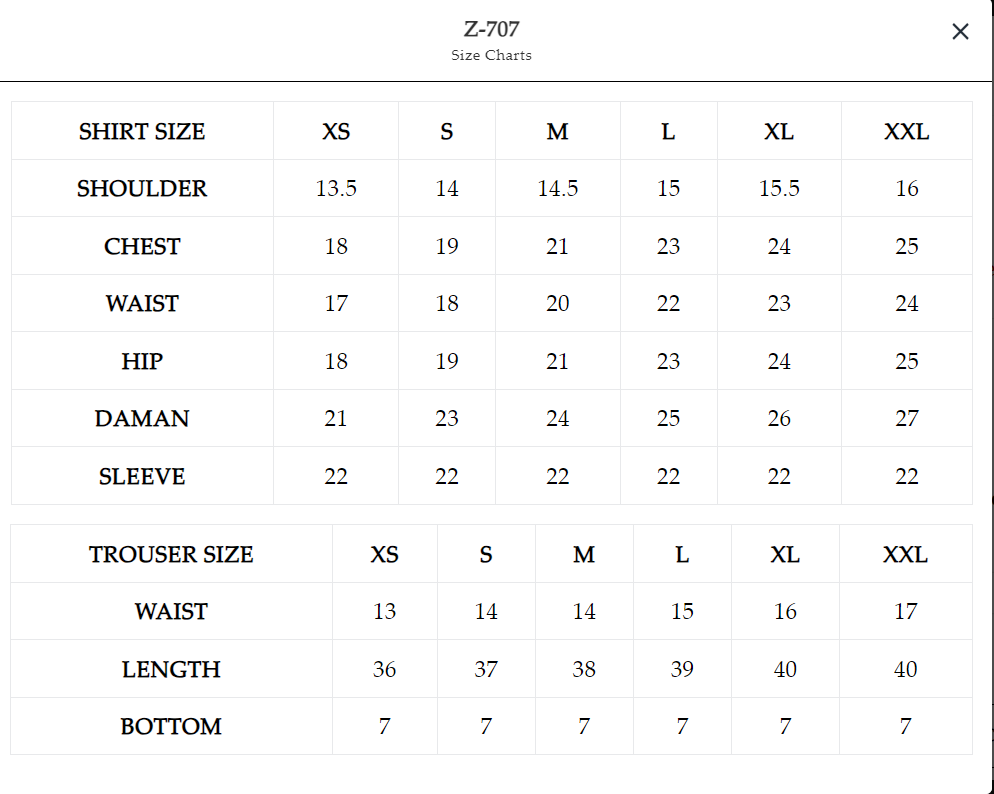Click the shirt waist value 20 for M
The width and height of the screenshot is (994, 794).
coord(557,304)
